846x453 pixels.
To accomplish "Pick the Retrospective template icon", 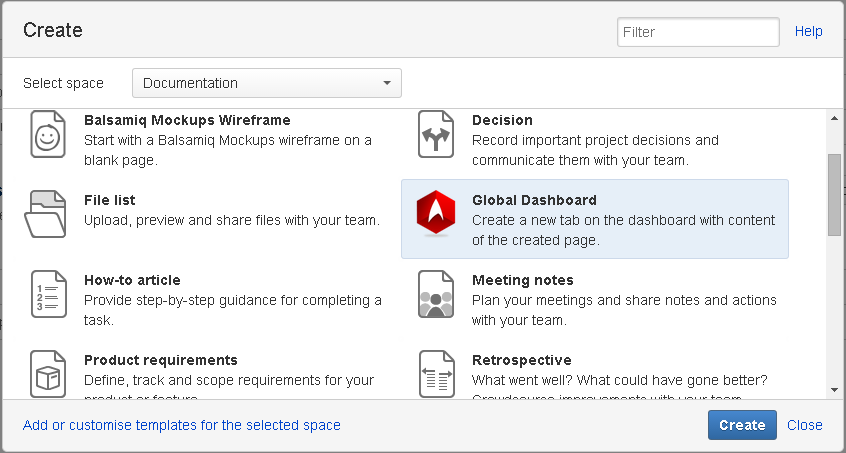I will [435, 373].
